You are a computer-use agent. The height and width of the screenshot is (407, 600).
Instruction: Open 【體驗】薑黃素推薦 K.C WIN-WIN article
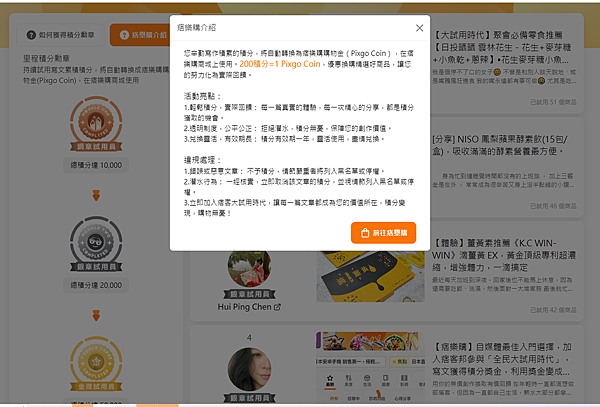pyautogui.click(x=504, y=255)
